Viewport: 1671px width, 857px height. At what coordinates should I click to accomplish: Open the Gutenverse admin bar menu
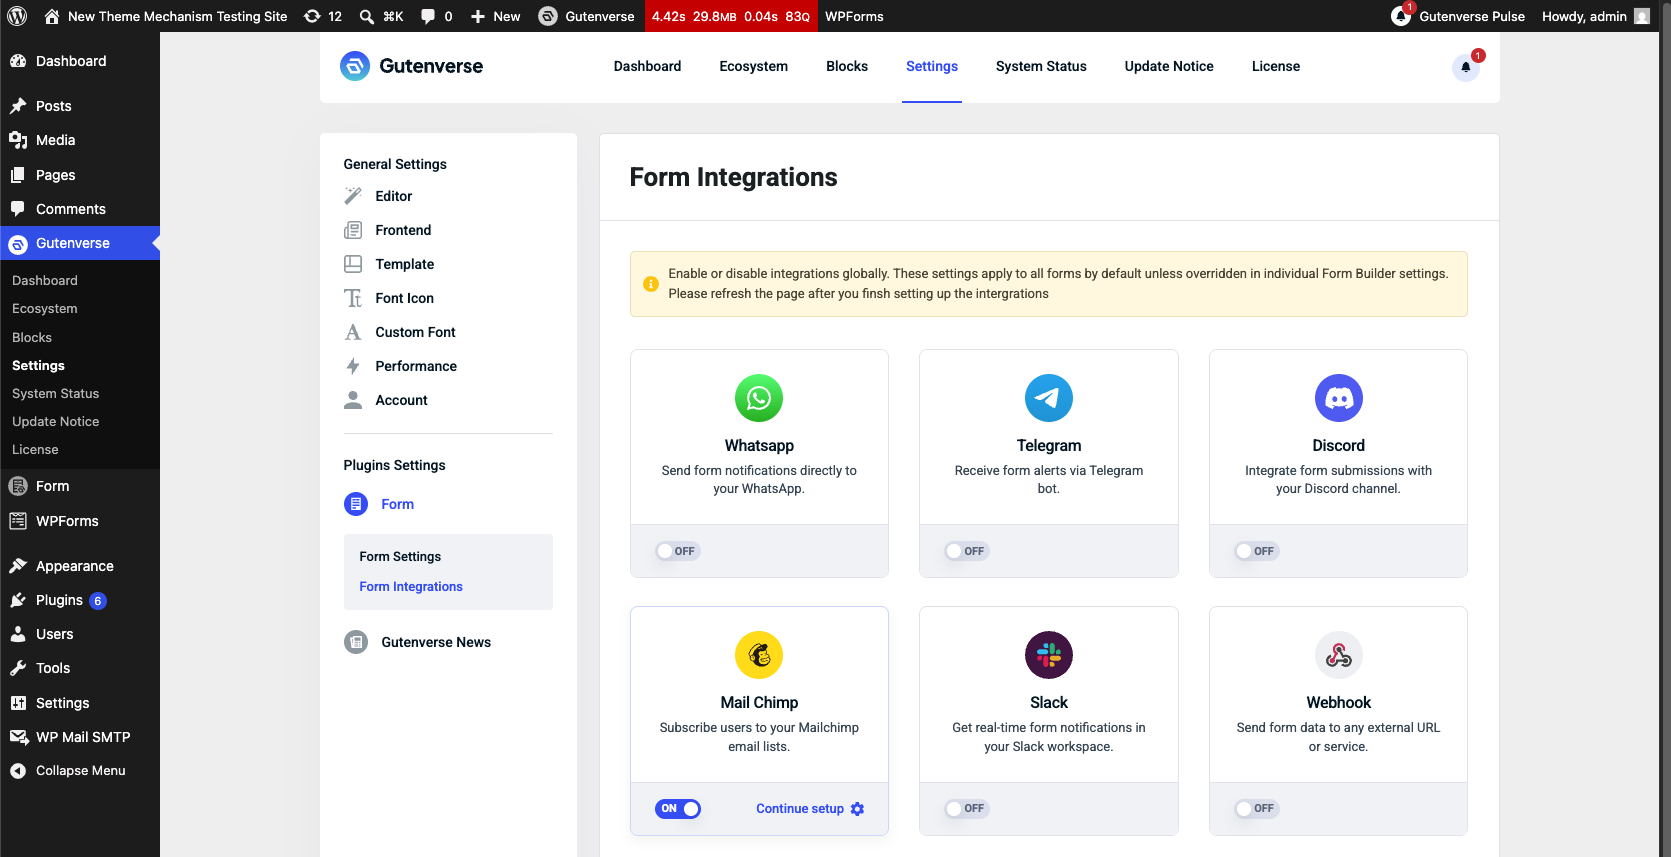[x=586, y=16]
